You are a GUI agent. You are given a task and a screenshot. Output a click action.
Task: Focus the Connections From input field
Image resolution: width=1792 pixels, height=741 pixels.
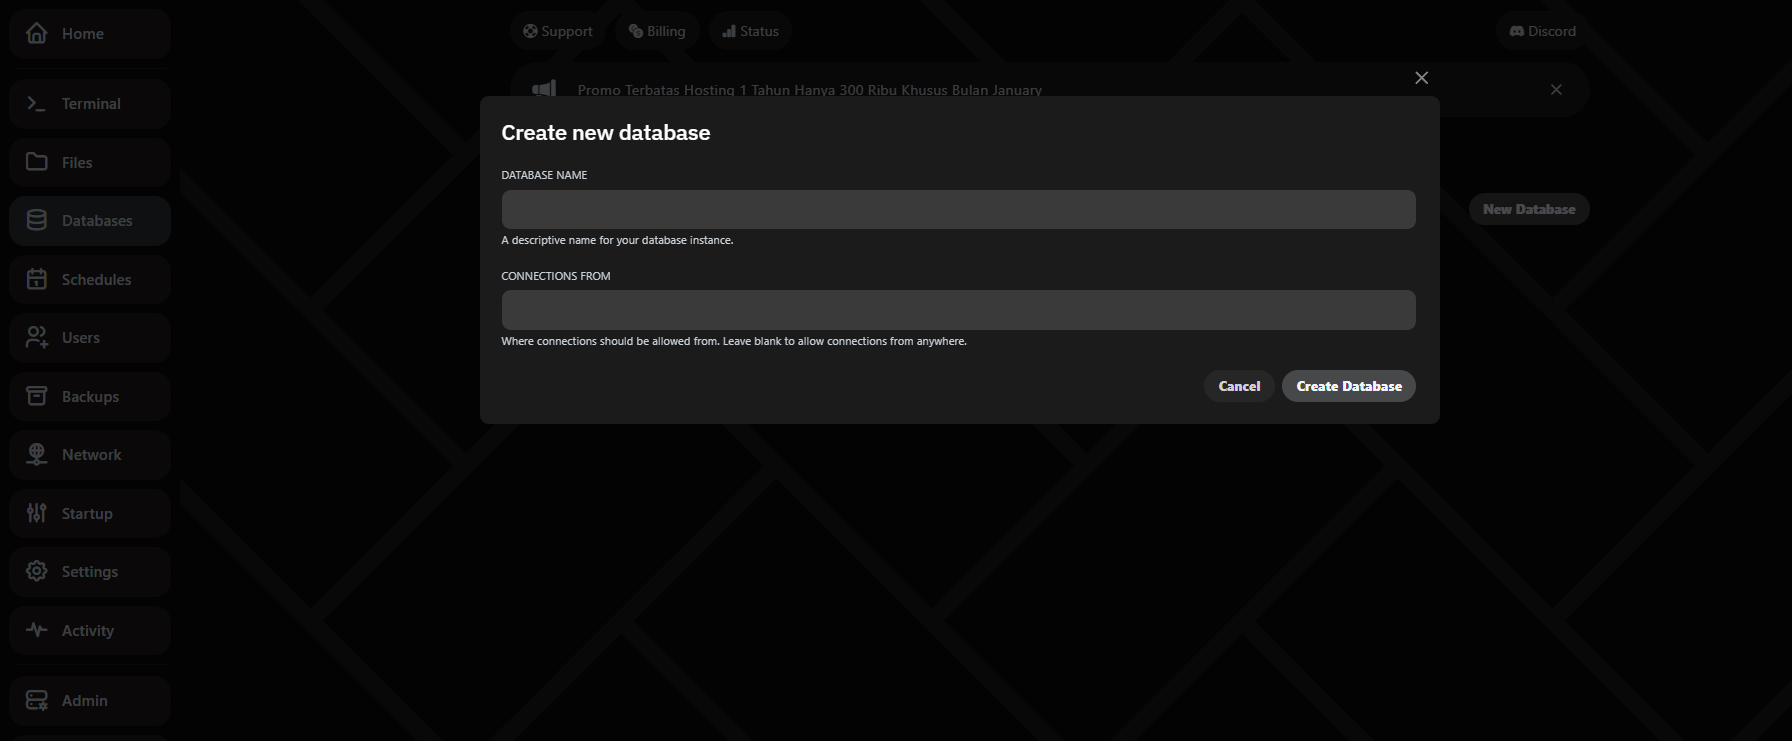pyautogui.click(x=958, y=310)
